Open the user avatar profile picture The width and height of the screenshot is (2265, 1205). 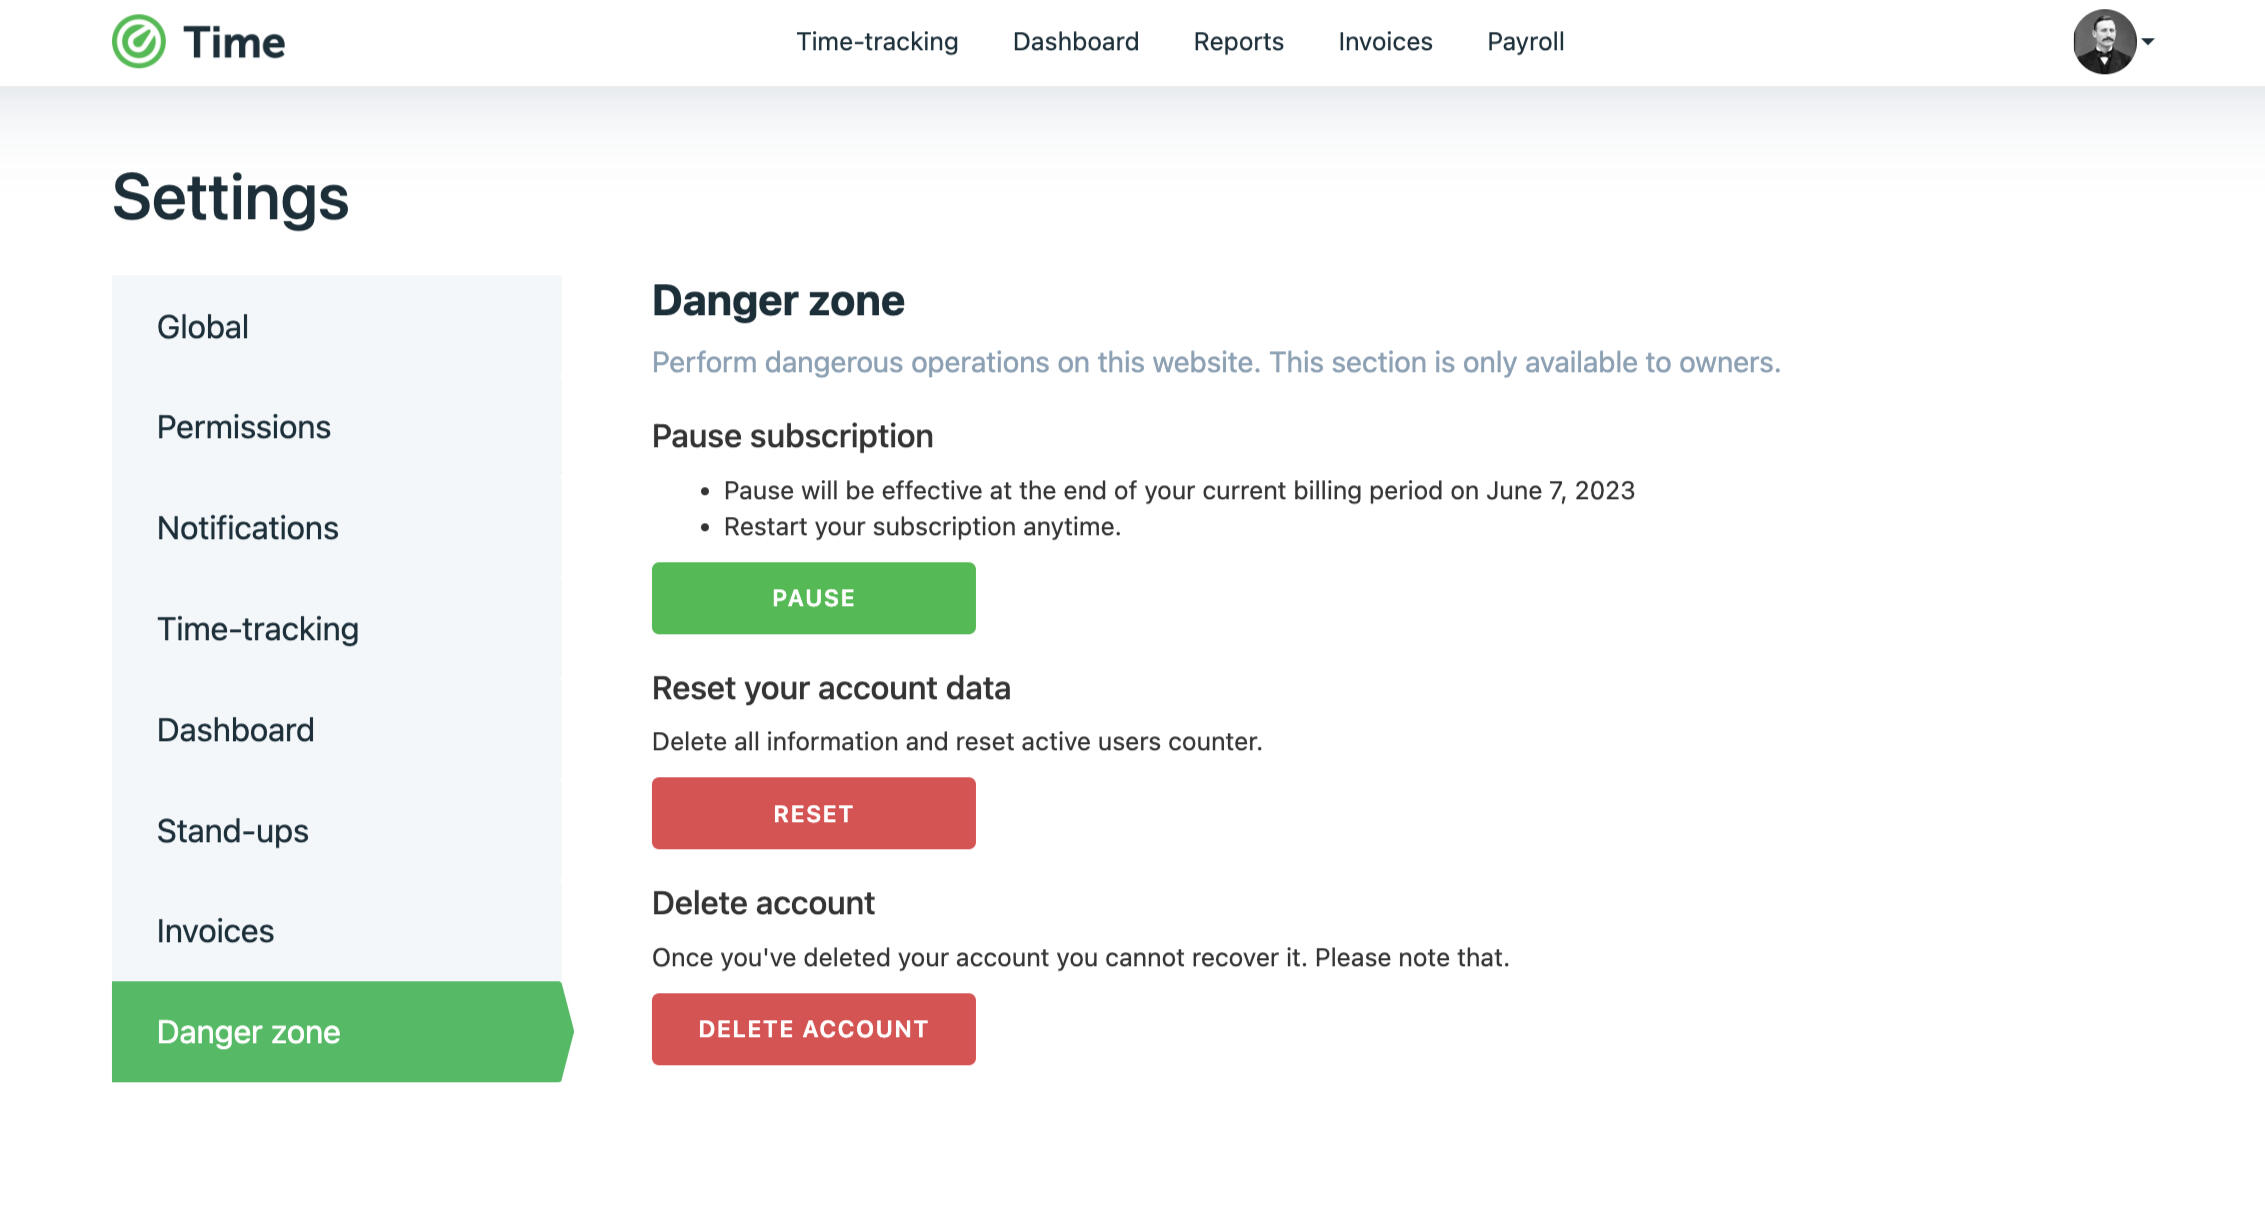[2106, 42]
